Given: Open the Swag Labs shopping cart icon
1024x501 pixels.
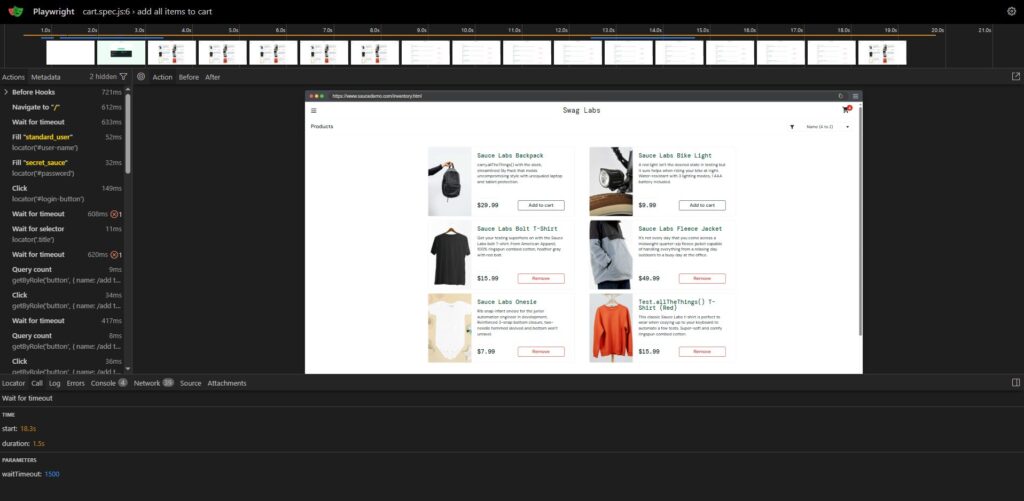Looking at the screenshot, I should (x=846, y=109).
